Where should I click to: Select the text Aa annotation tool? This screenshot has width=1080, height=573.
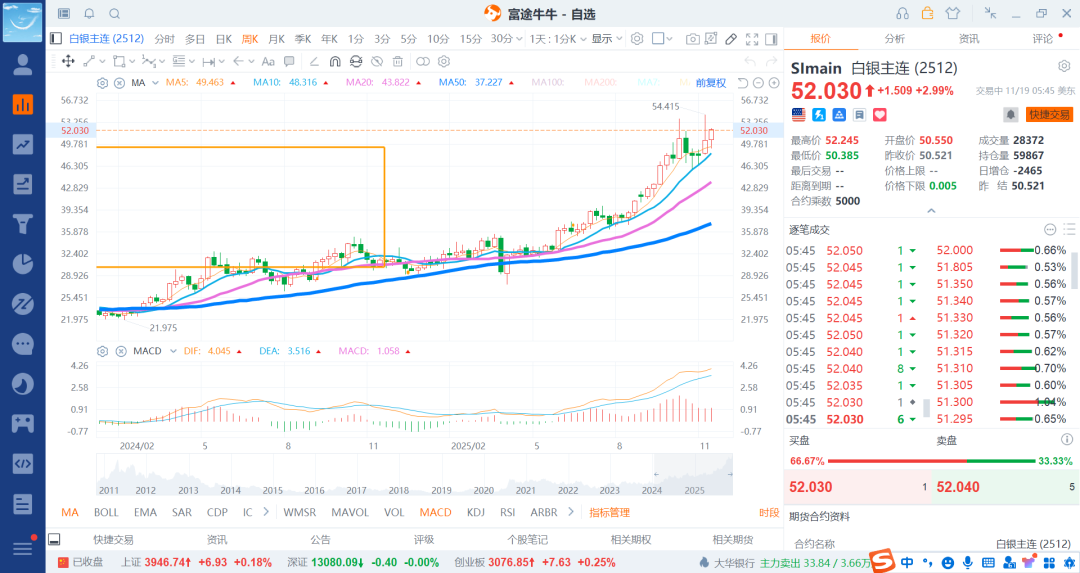pyautogui.click(x=268, y=61)
